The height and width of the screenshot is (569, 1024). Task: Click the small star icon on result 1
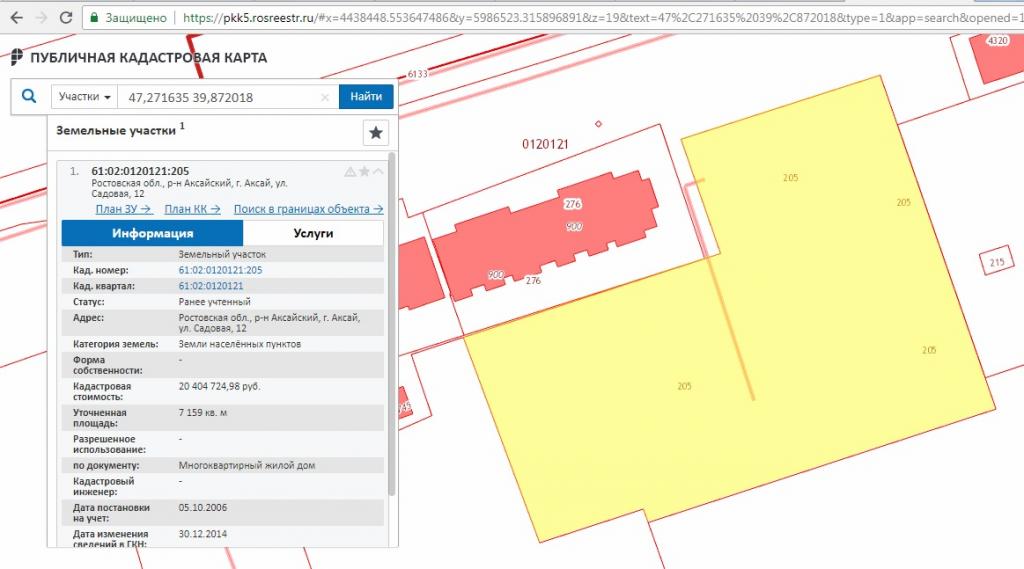364,171
